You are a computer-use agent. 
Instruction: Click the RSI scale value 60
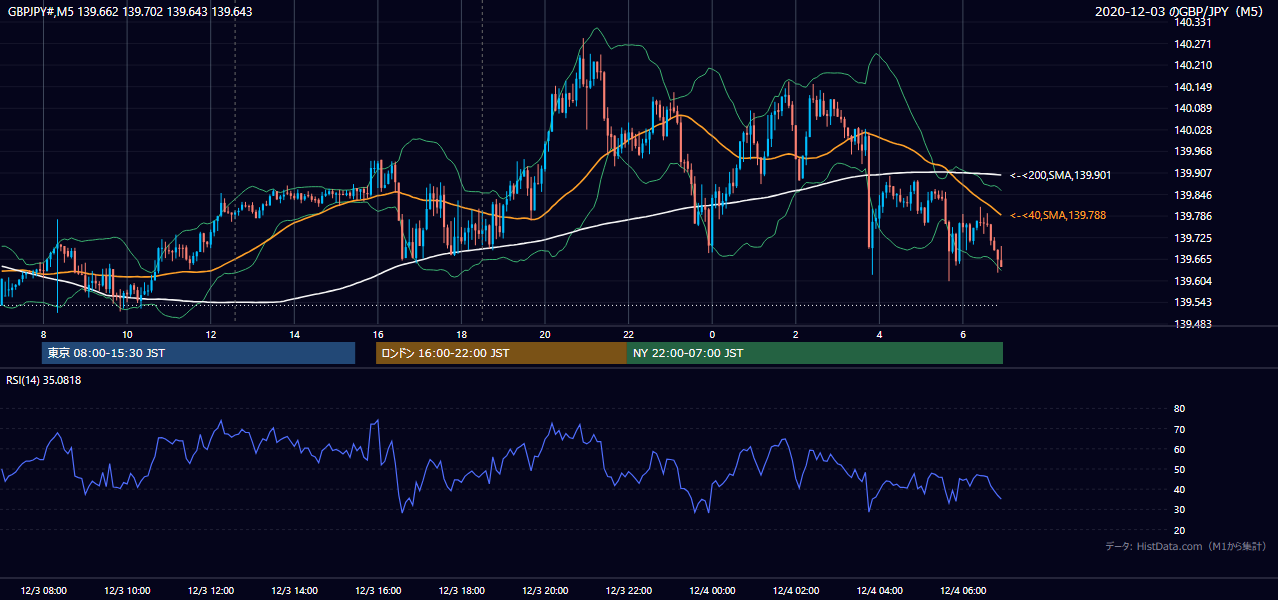tap(1179, 449)
